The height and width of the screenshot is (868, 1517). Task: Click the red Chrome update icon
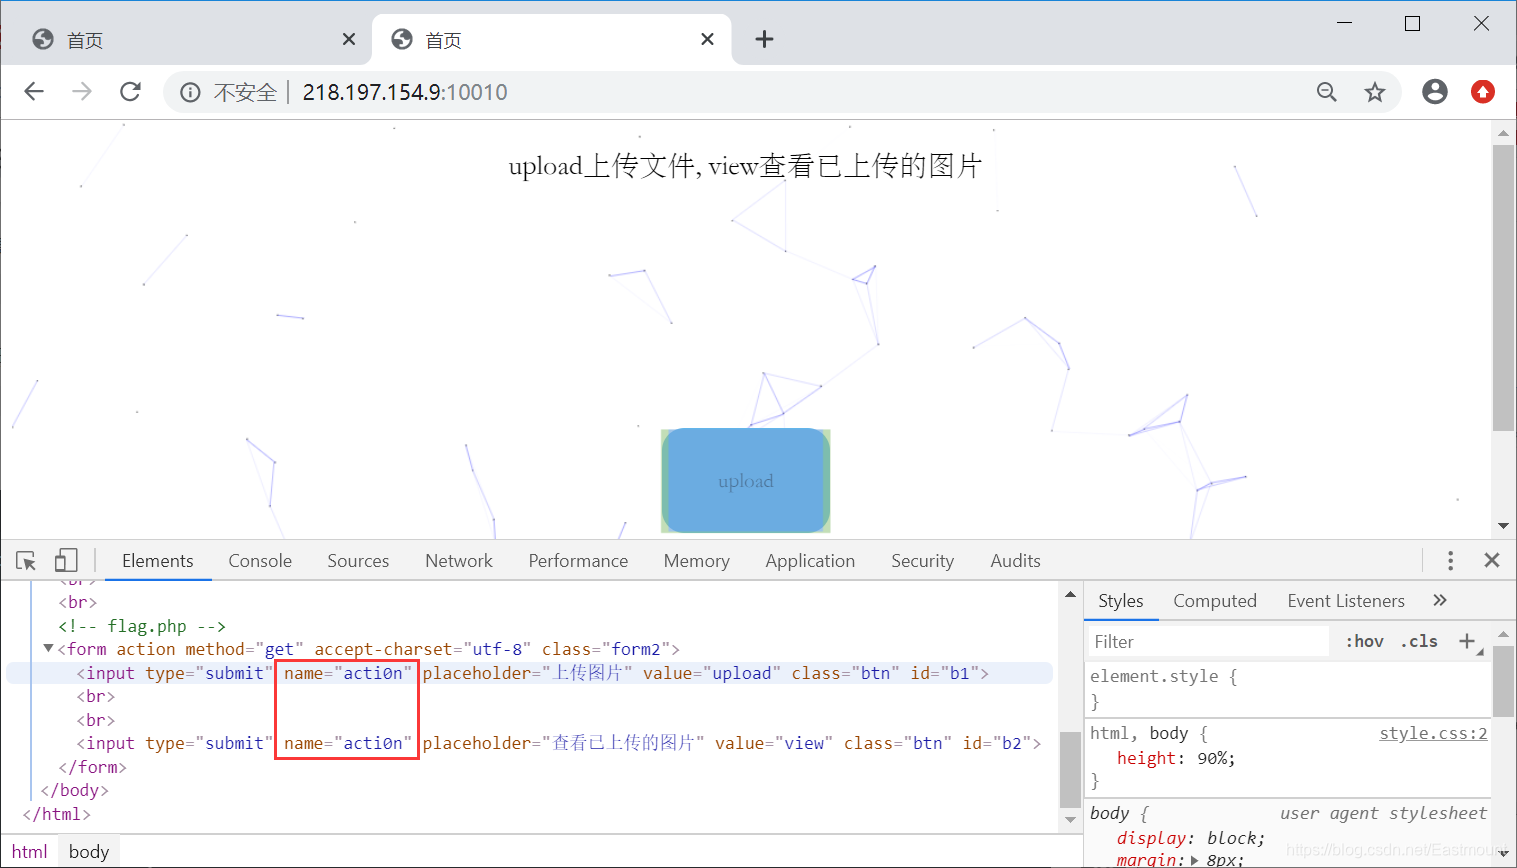pyautogui.click(x=1483, y=92)
